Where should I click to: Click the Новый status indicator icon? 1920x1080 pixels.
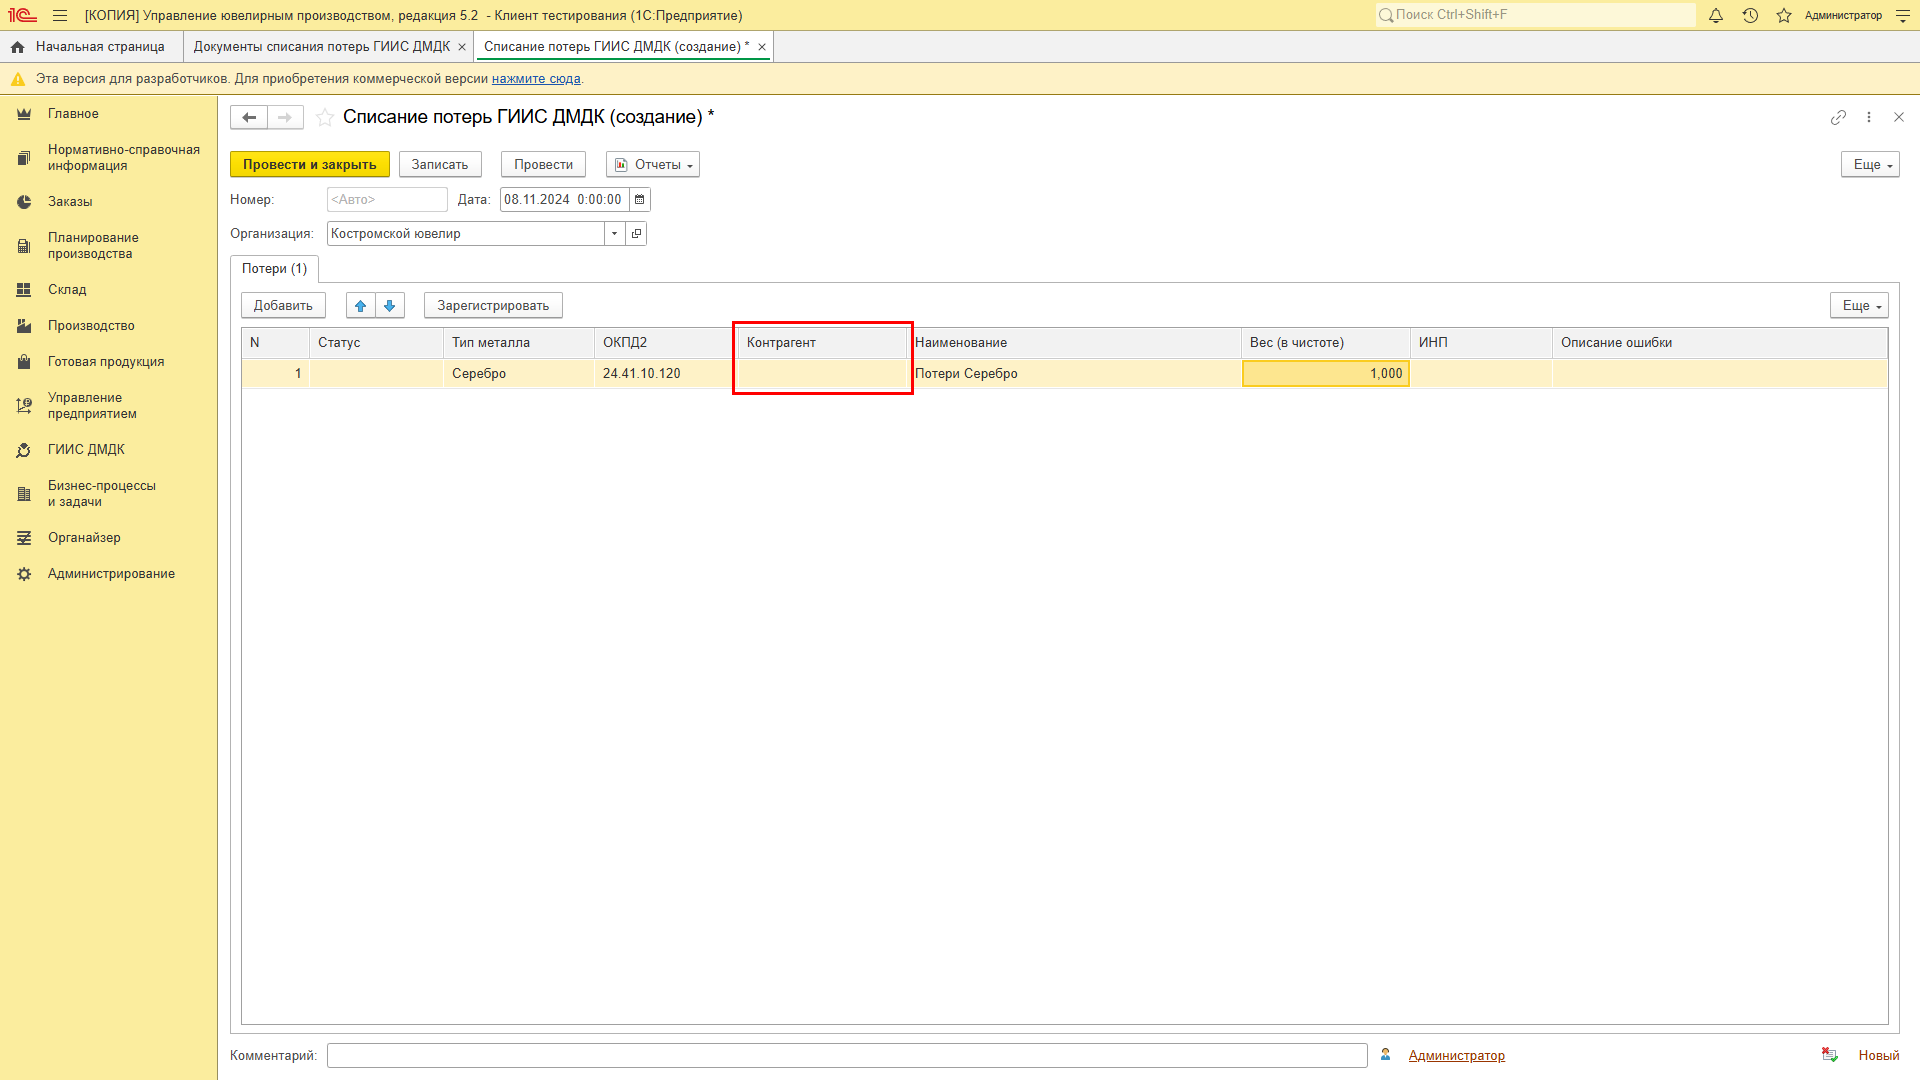click(x=1830, y=1056)
